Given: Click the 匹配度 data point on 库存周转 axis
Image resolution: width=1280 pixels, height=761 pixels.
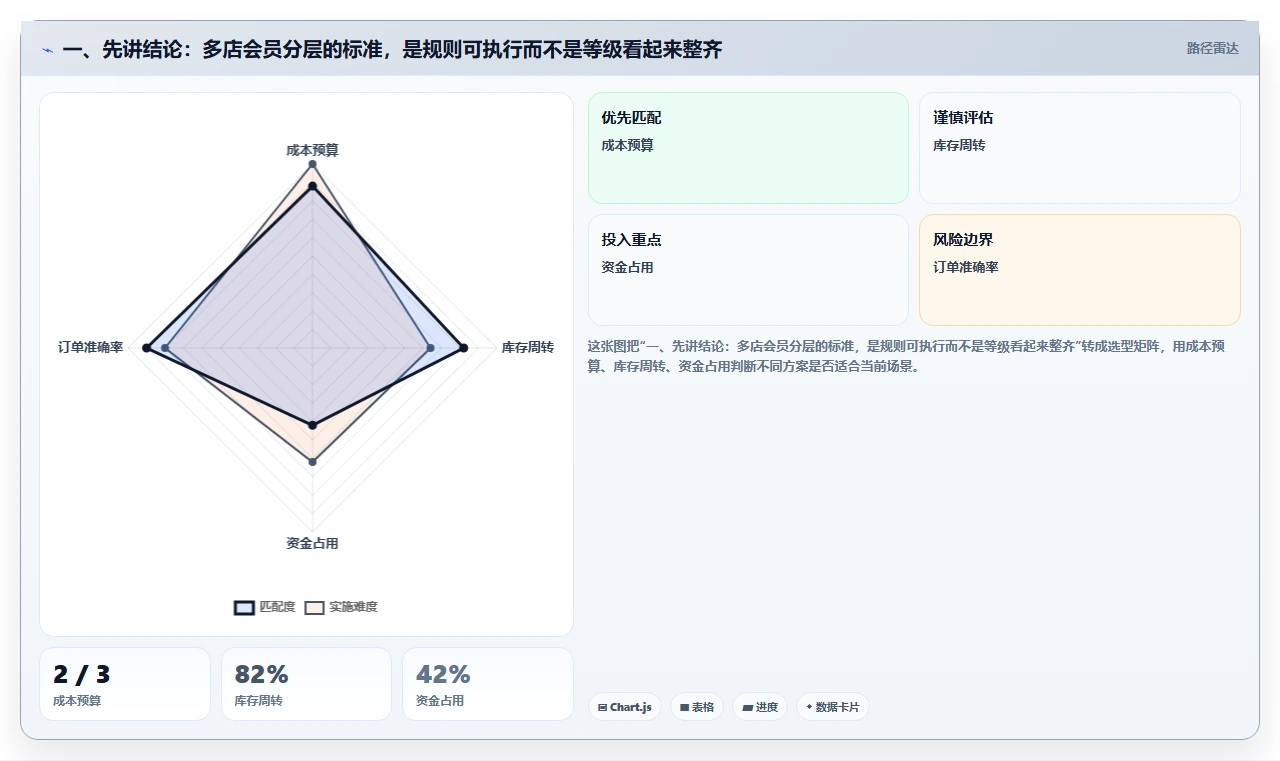Looking at the screenshot, I should (464, 348).
